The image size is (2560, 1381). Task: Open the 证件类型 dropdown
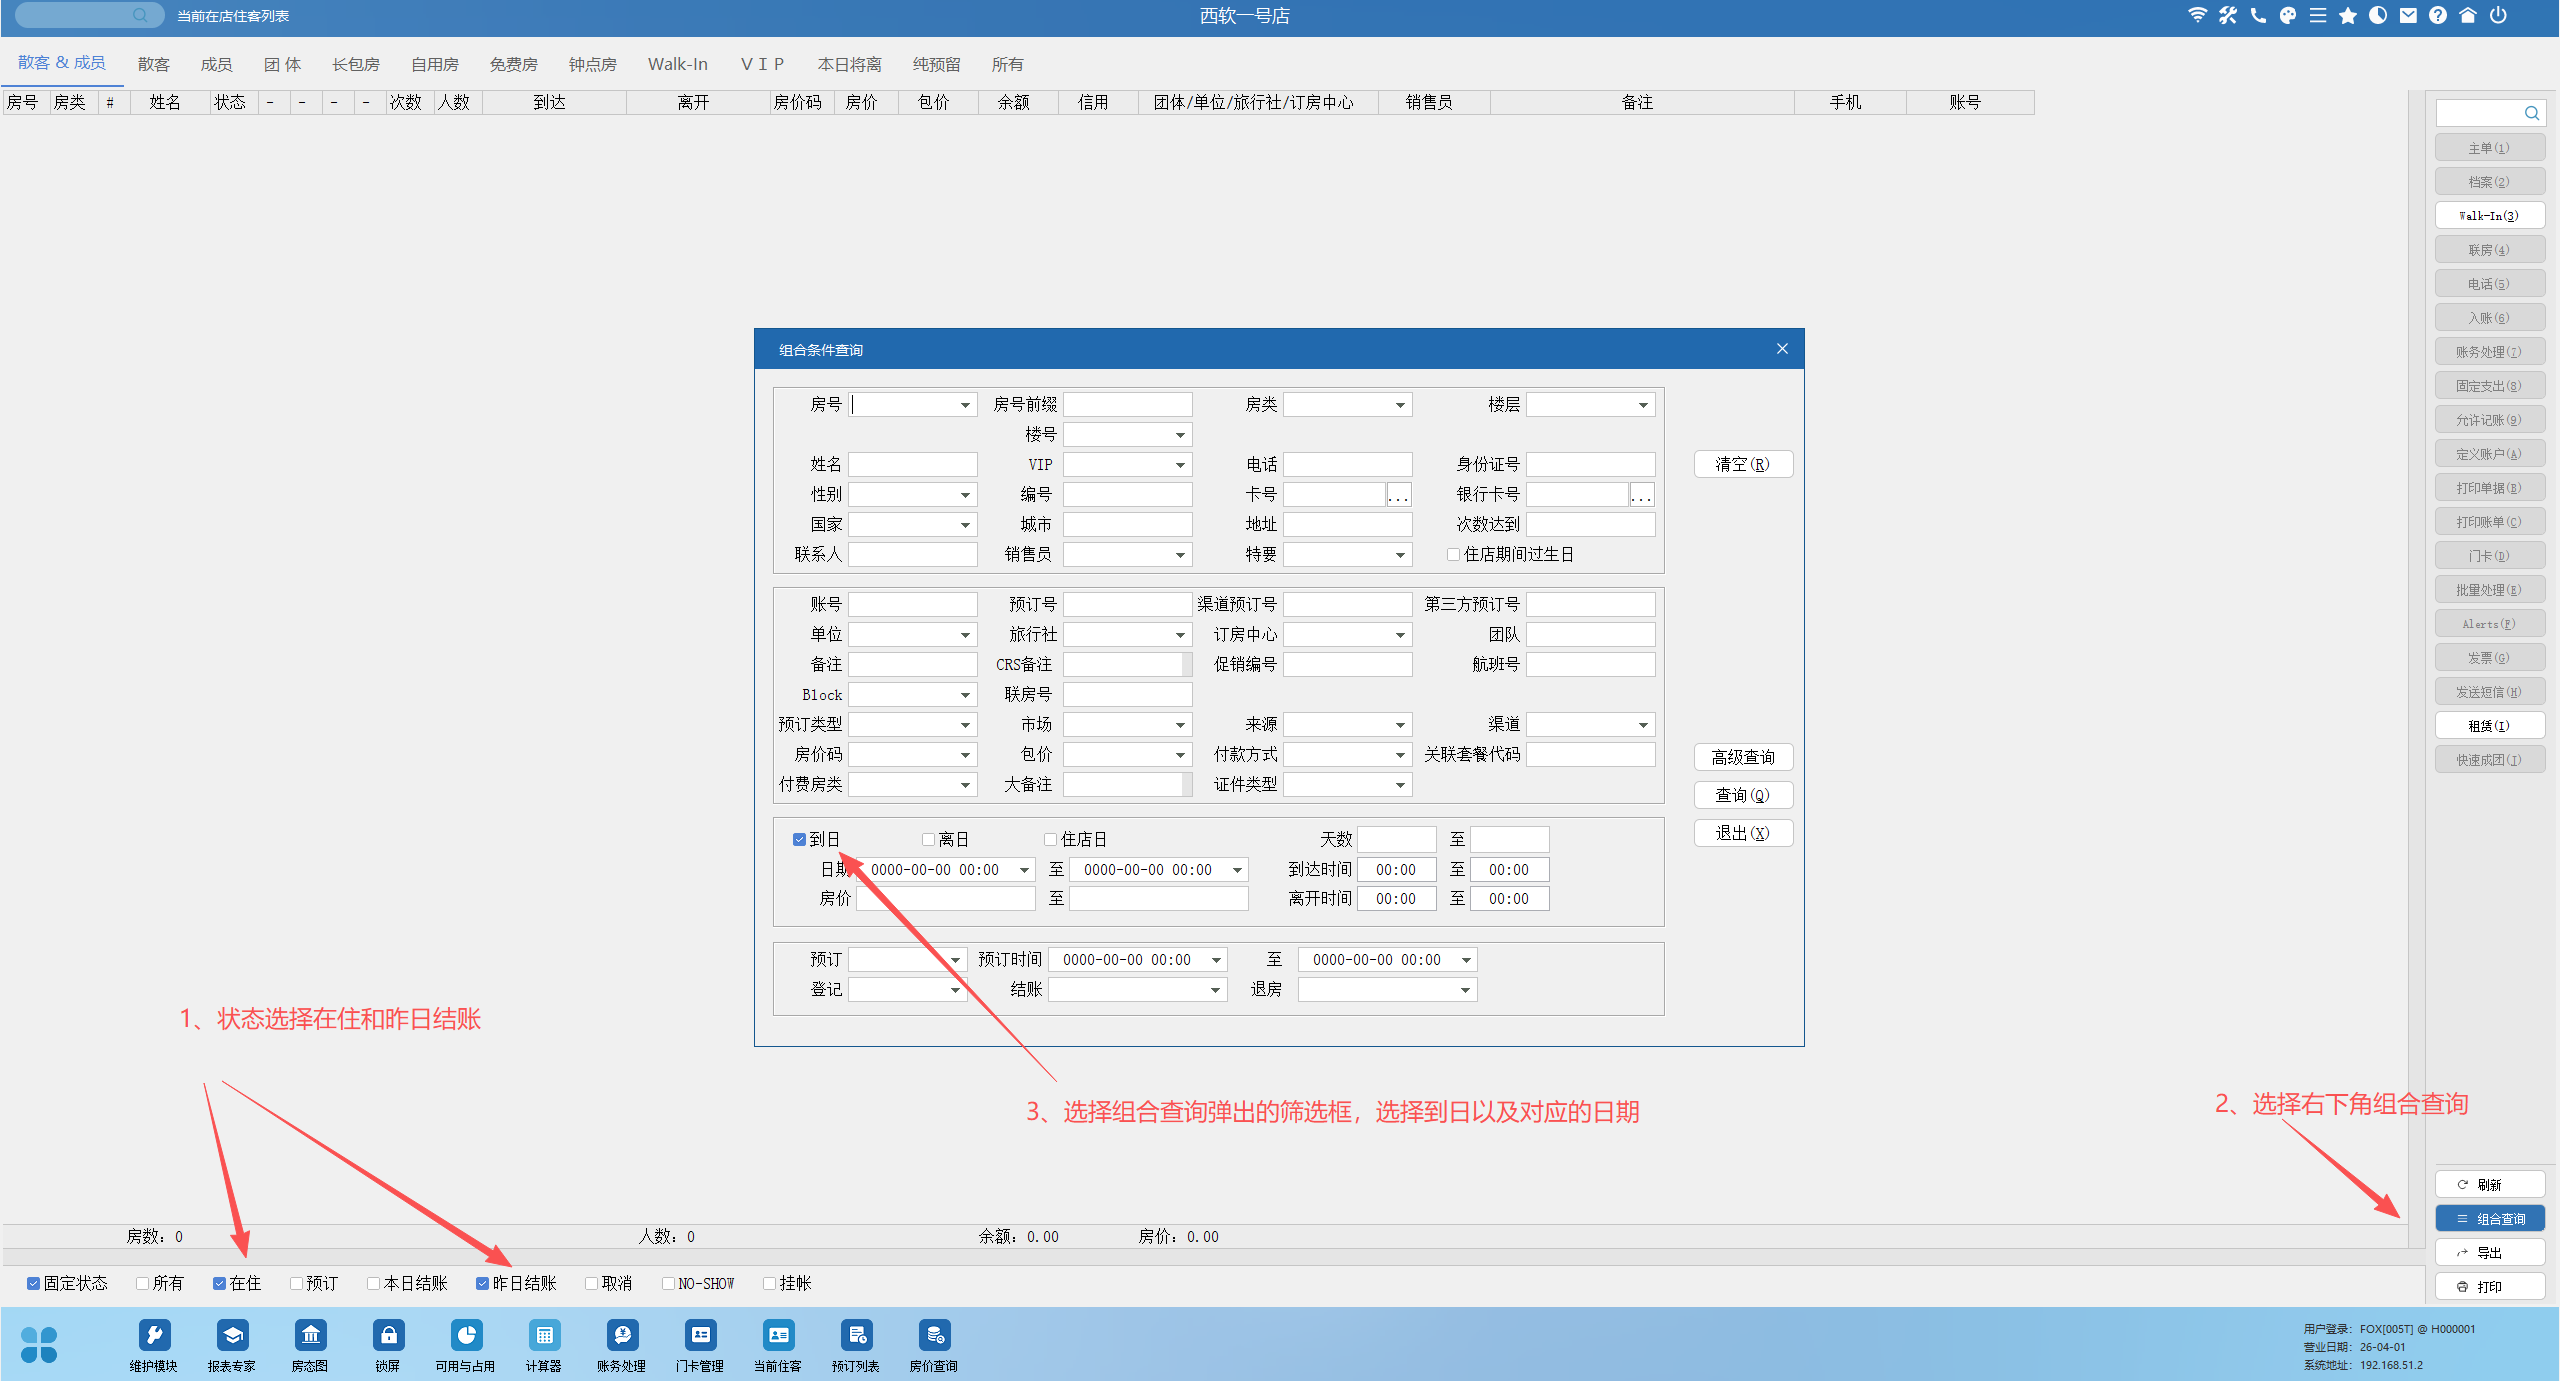point(1400,785)
